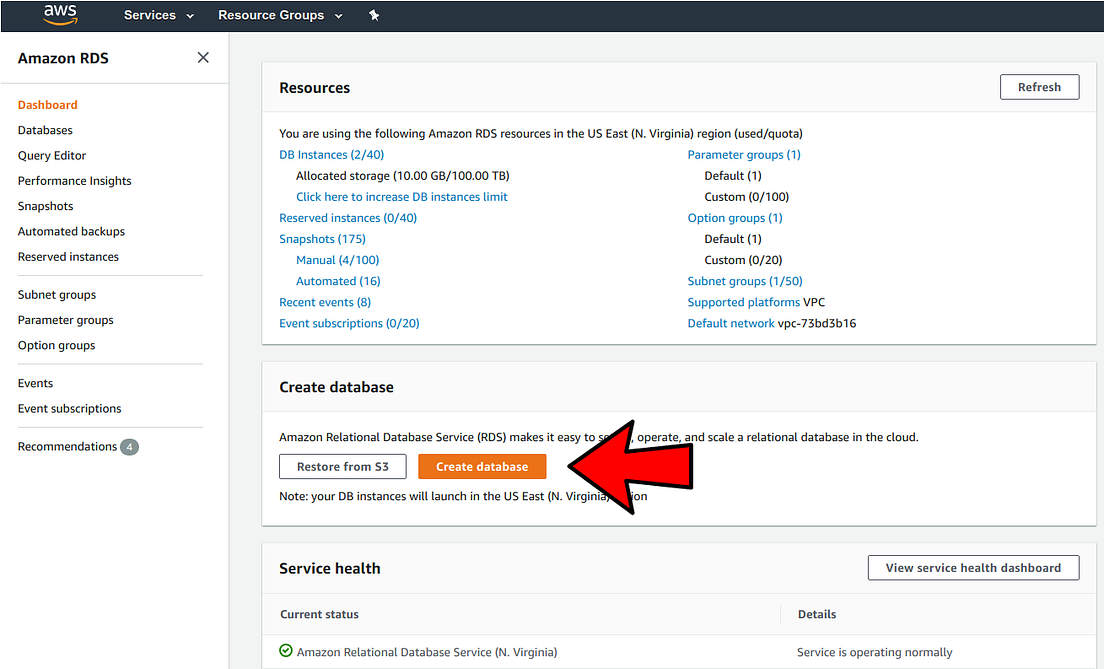Select Dashboard in the sidebar
1104x669 pixels.
47,104
